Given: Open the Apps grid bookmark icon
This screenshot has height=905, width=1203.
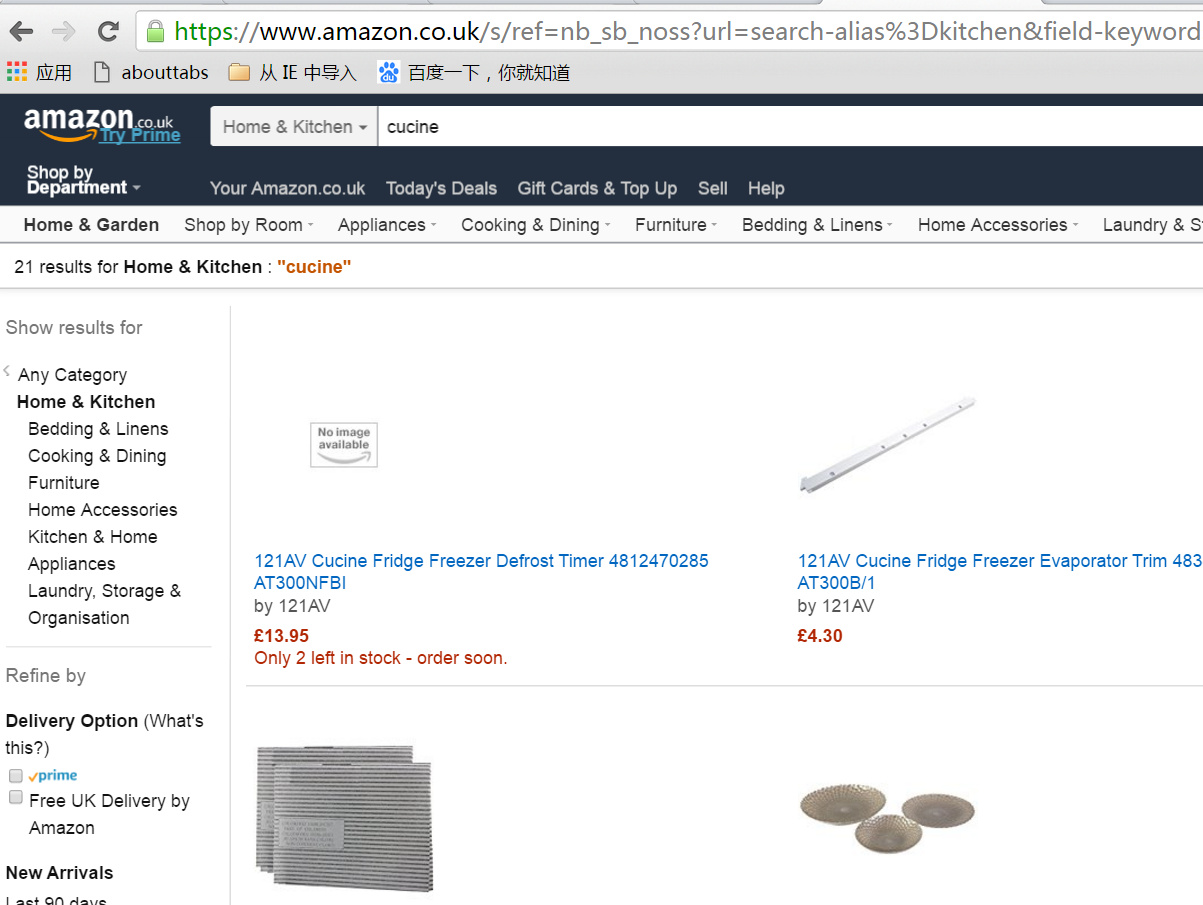Looking at the screenshot, I should click(17, 72).
